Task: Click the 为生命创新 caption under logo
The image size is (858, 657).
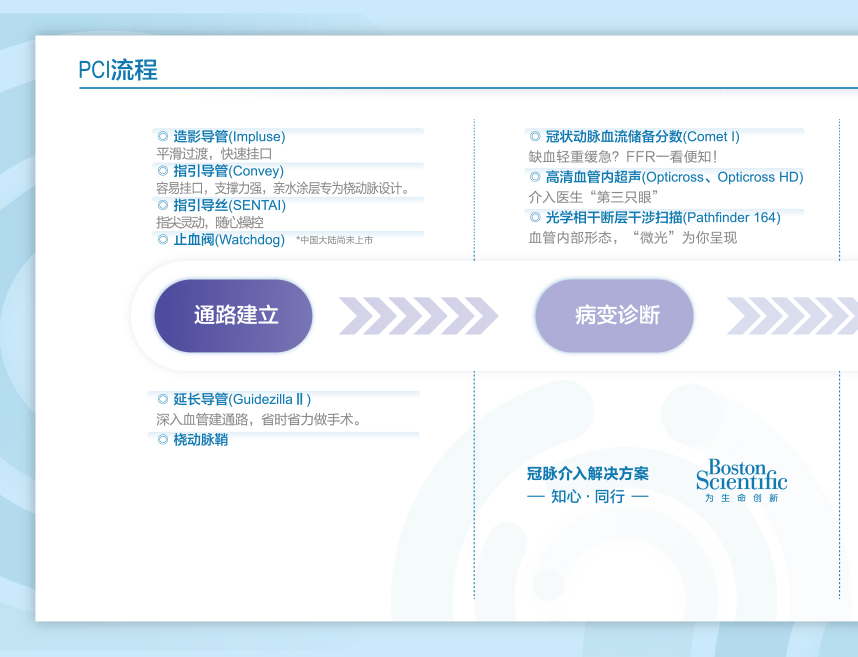Action: [741, 498]
